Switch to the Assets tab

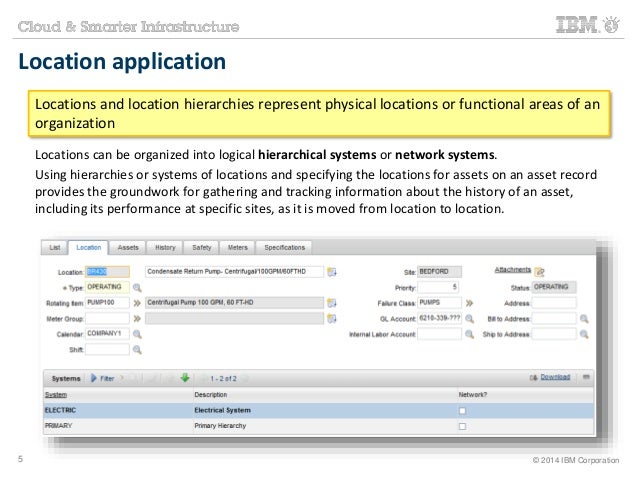point(128,246)
